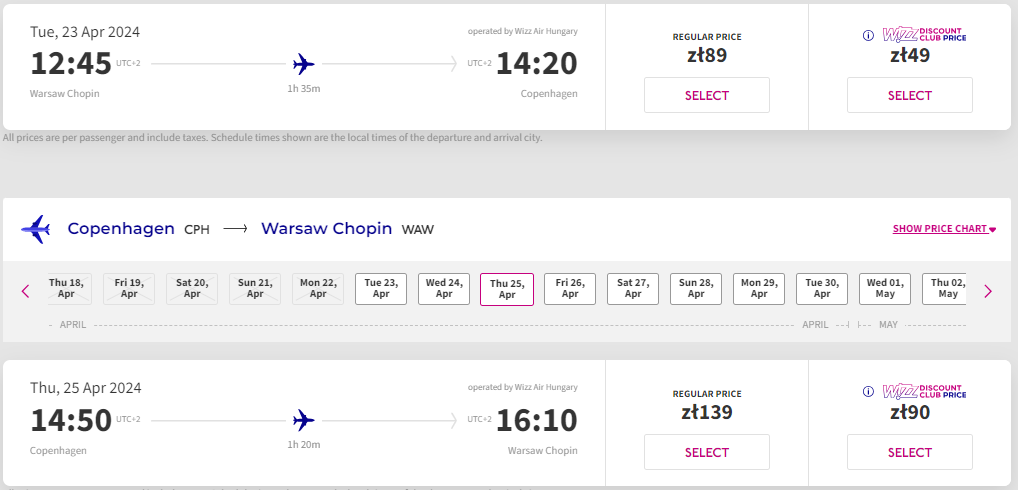The image size is (1018, 490).
Task: Click the Thu 25, Apr selected date
Action: pyautogui.click(x=507, y=289)
